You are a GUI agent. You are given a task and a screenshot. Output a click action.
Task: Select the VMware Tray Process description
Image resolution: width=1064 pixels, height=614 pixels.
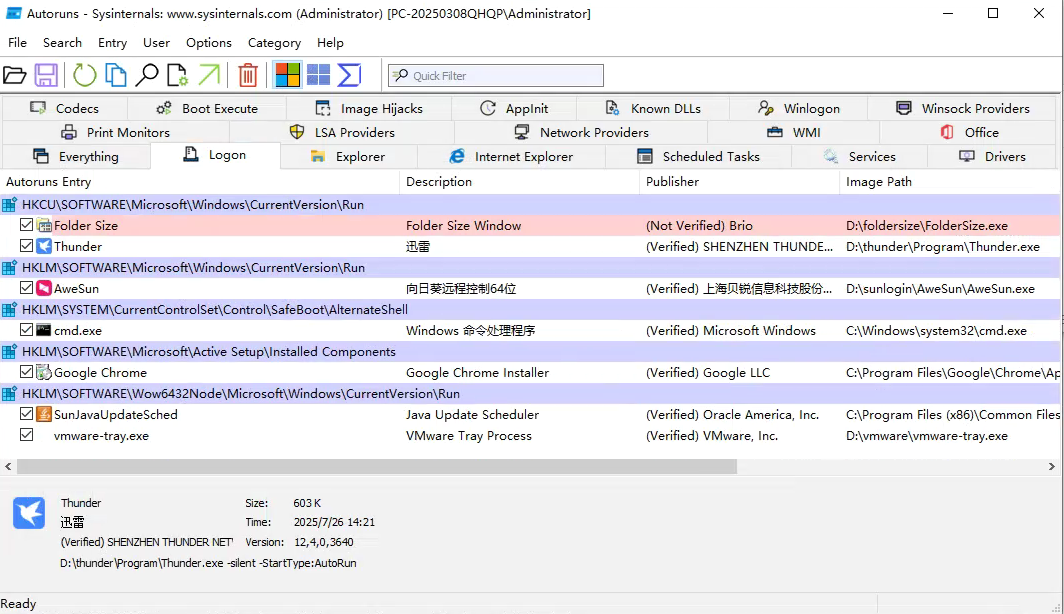(x=469, y=436)
